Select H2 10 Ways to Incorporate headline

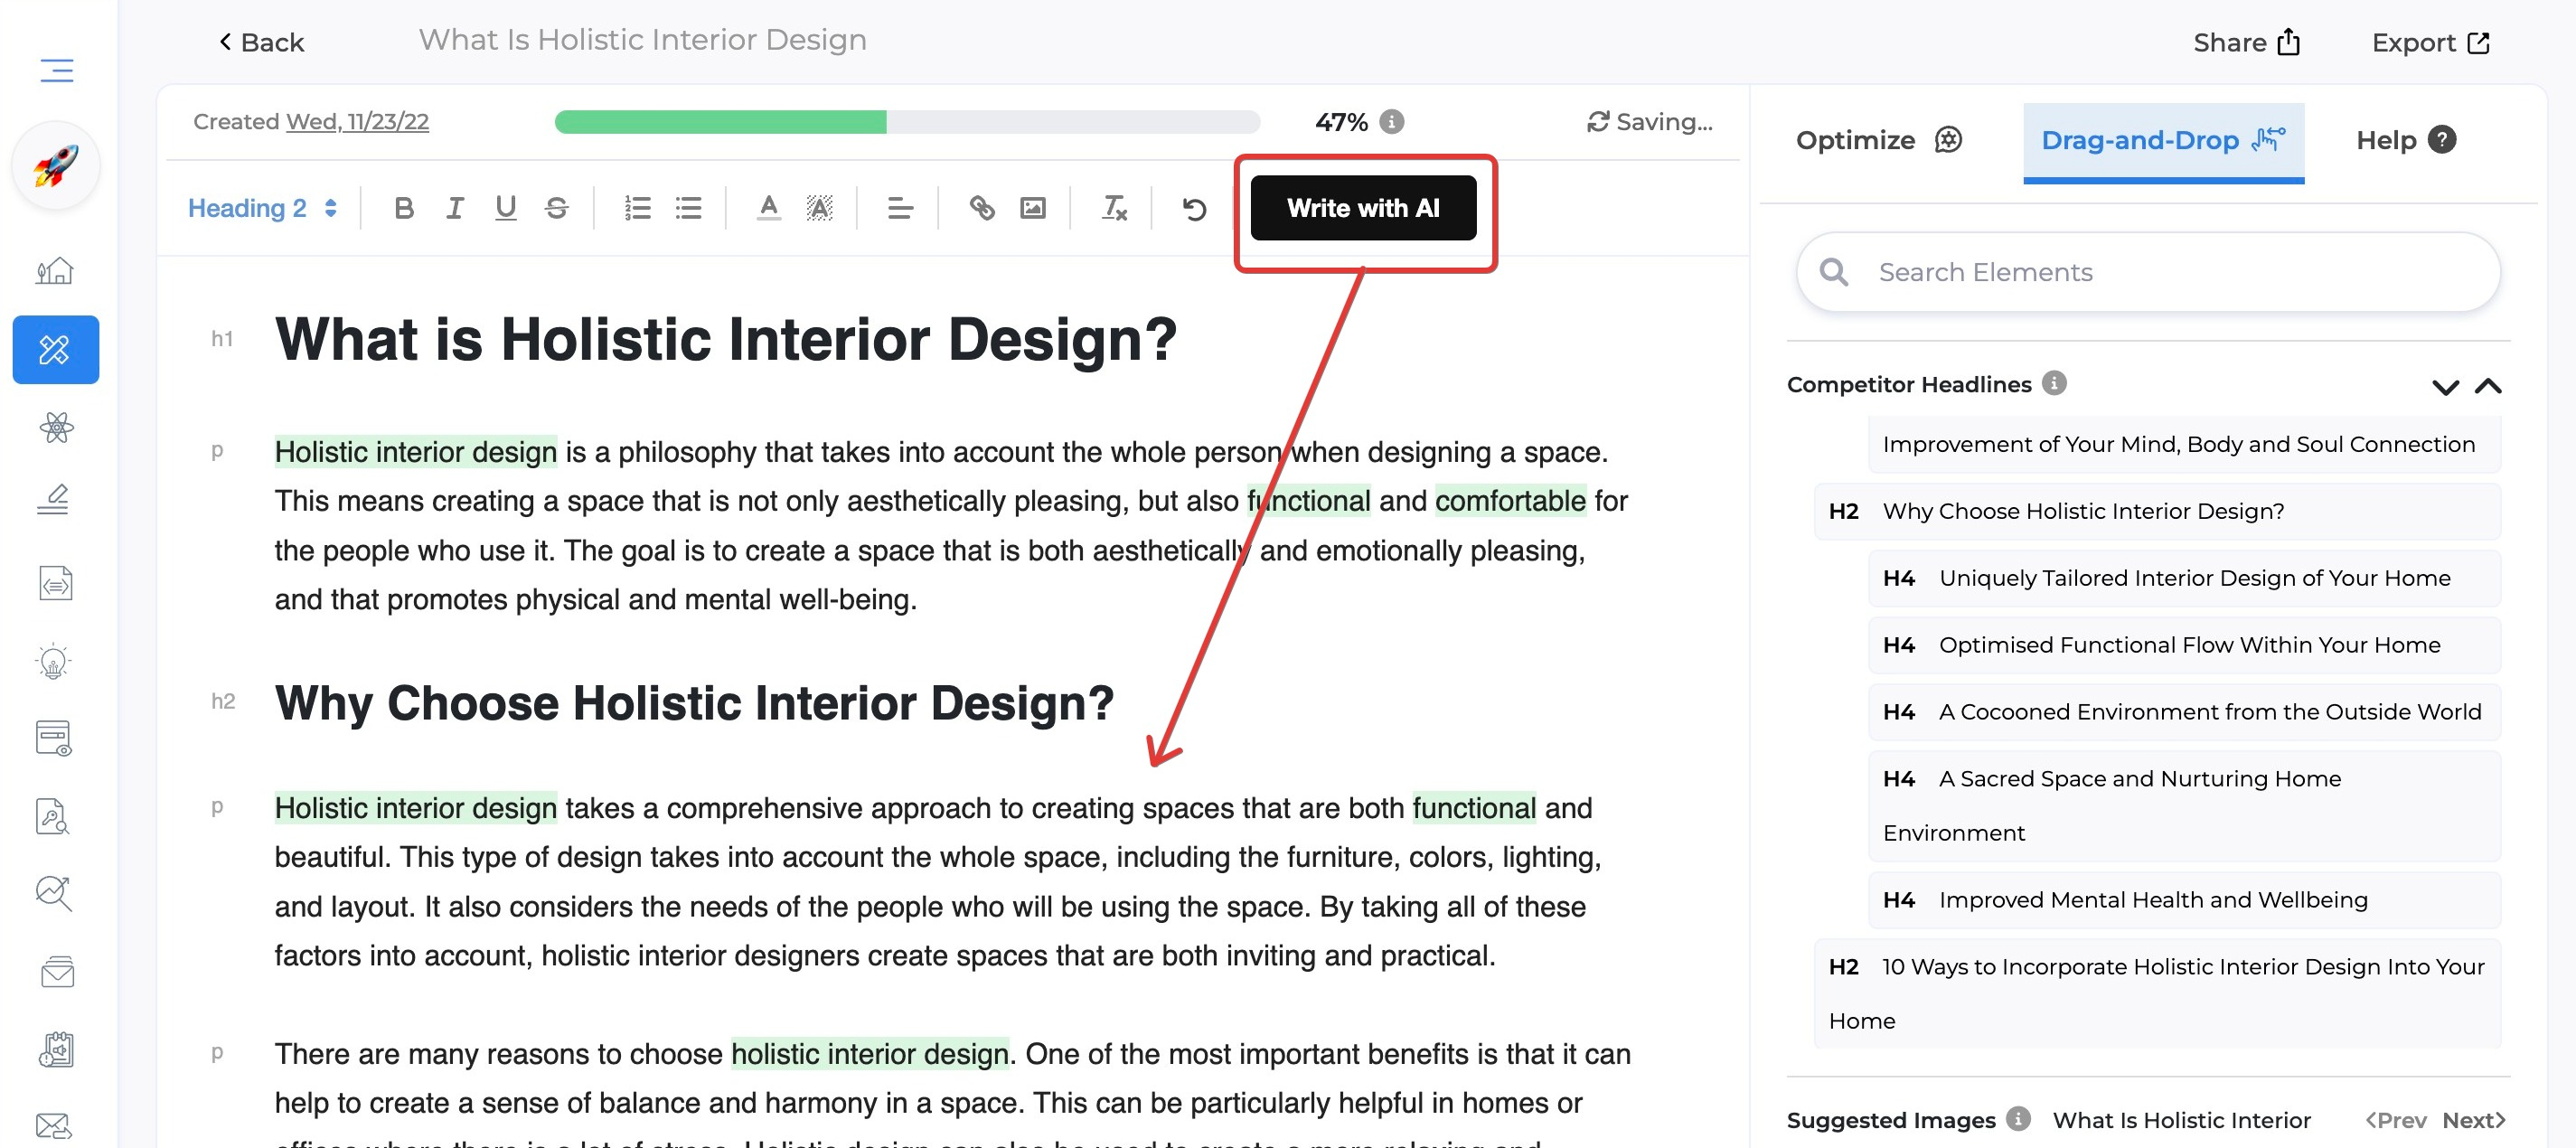tap(2157, 994)
